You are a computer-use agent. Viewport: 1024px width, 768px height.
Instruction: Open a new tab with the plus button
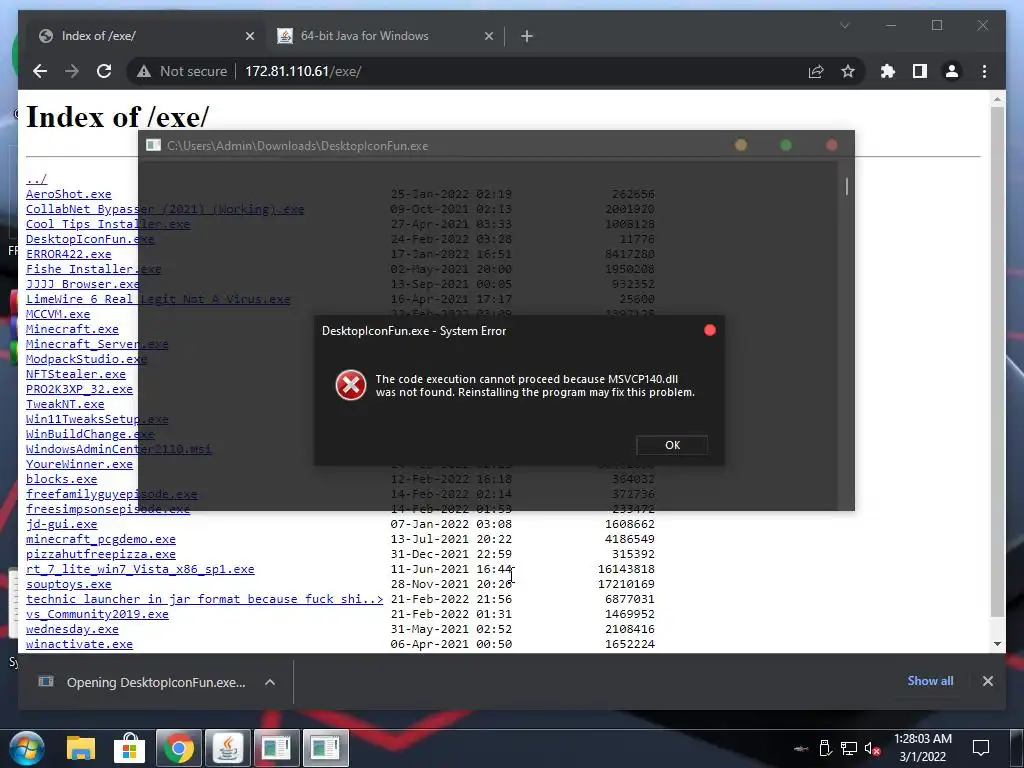527,37
